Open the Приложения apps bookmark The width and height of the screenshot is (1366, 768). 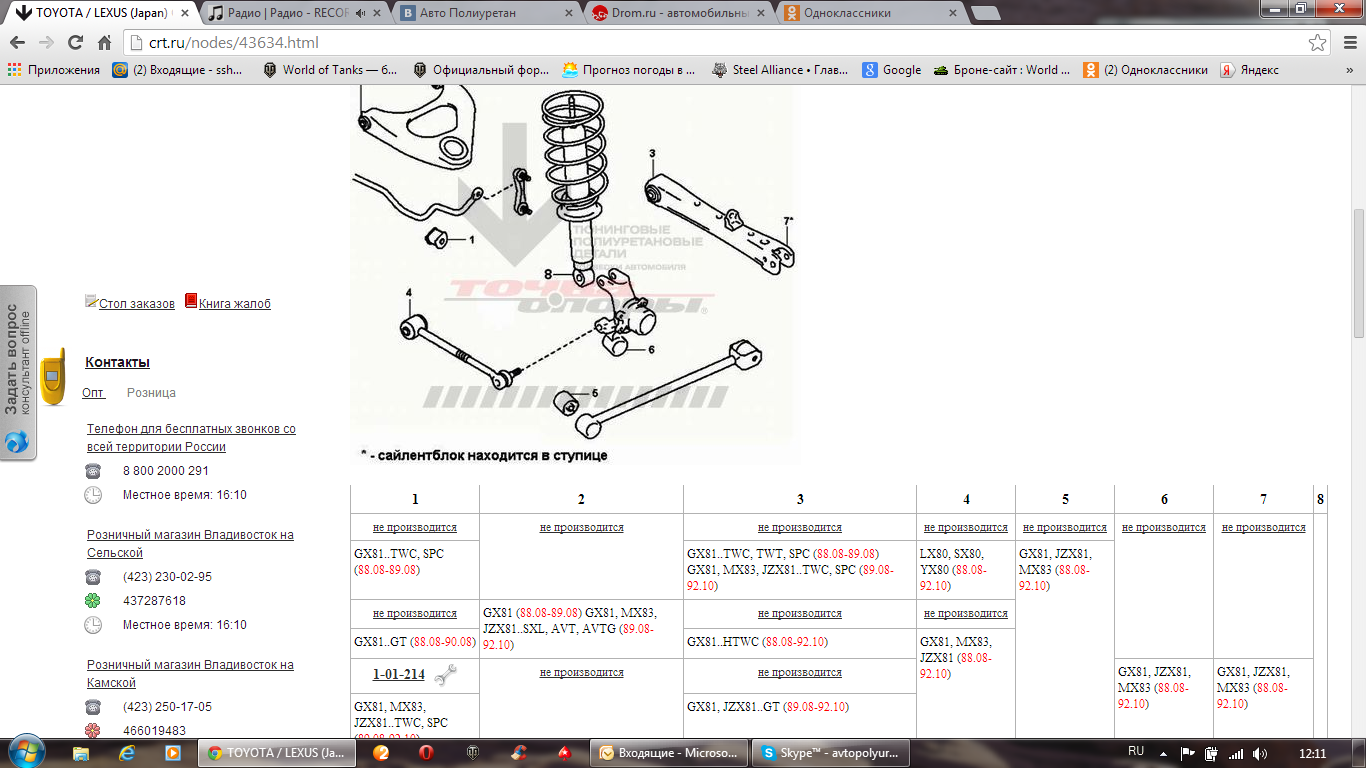55,70
